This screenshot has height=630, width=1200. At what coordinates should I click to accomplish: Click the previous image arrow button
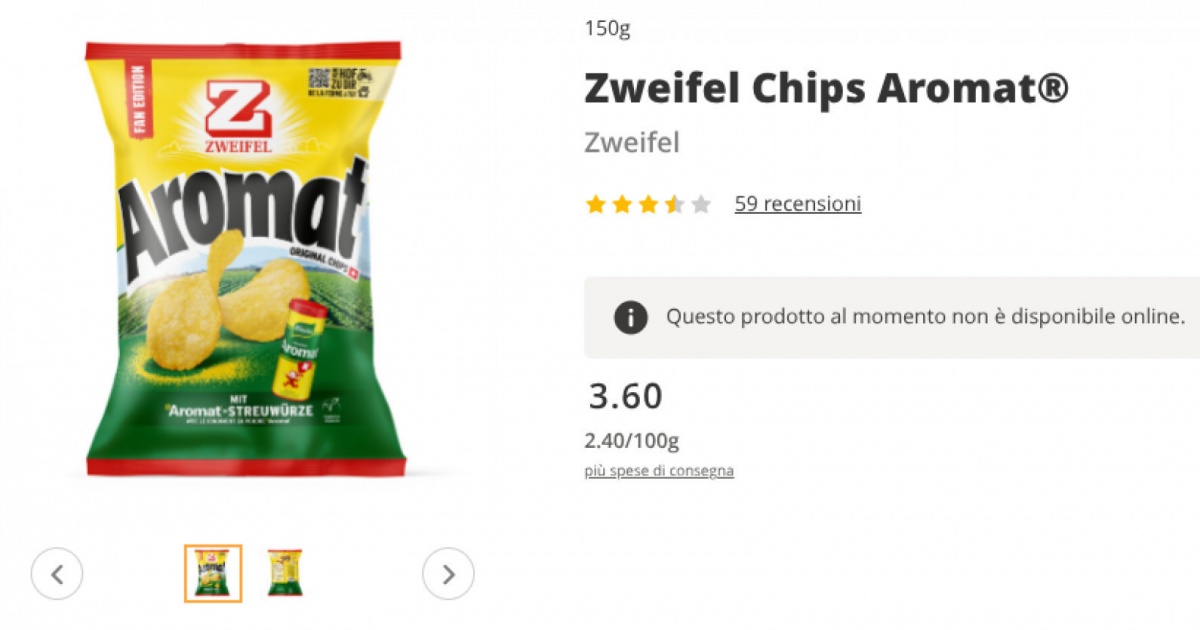(x=57, y=574)
